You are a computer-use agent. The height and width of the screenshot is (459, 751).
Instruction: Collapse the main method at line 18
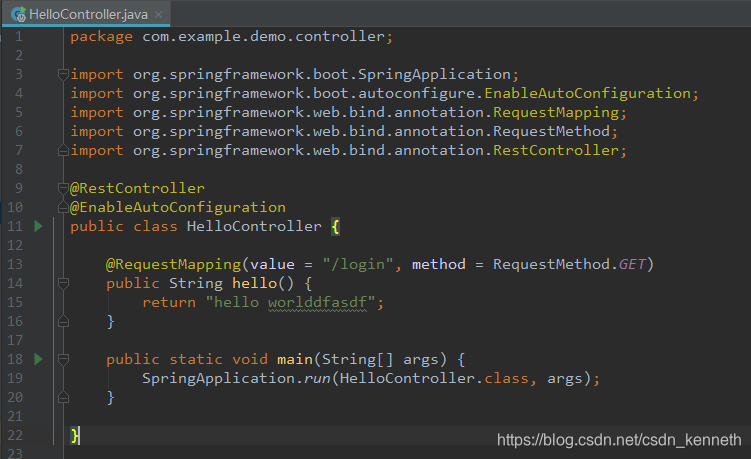(63, 359)
